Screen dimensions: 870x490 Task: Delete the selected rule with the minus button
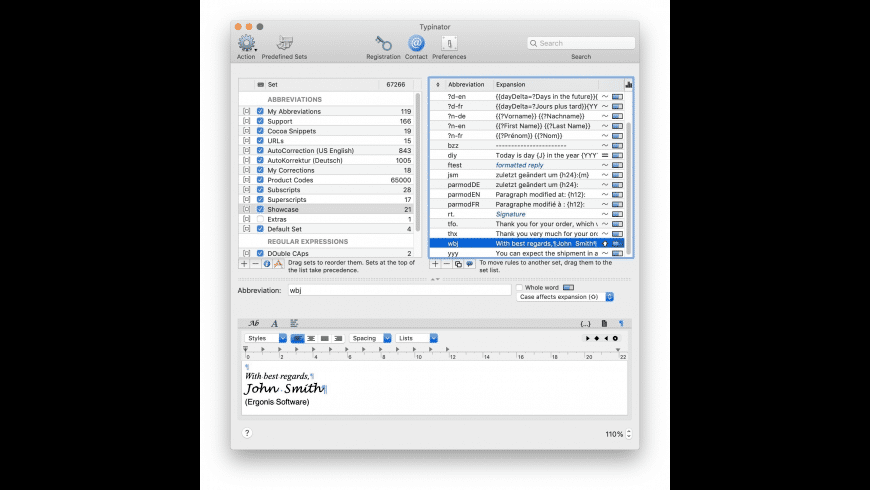[447, 264]
